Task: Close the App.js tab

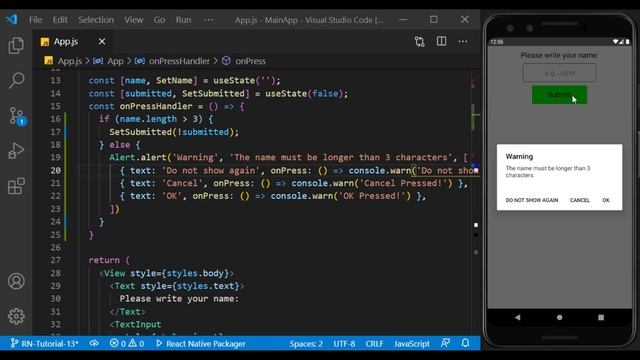Action: pyautogui.click(x=102, y=41)
